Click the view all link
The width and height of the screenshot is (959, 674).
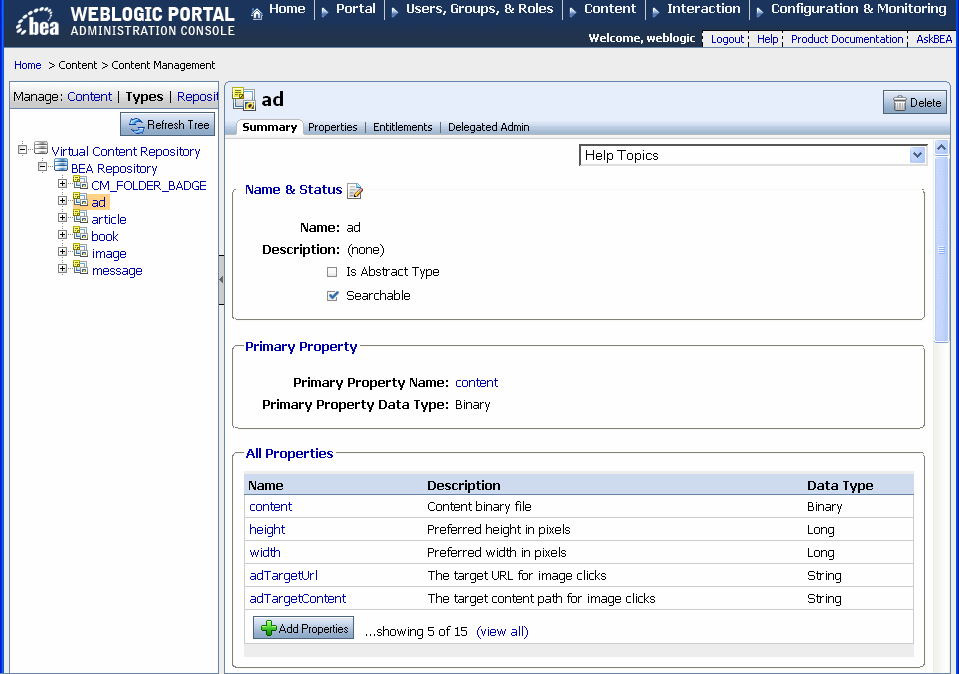[x=502, y=632]
